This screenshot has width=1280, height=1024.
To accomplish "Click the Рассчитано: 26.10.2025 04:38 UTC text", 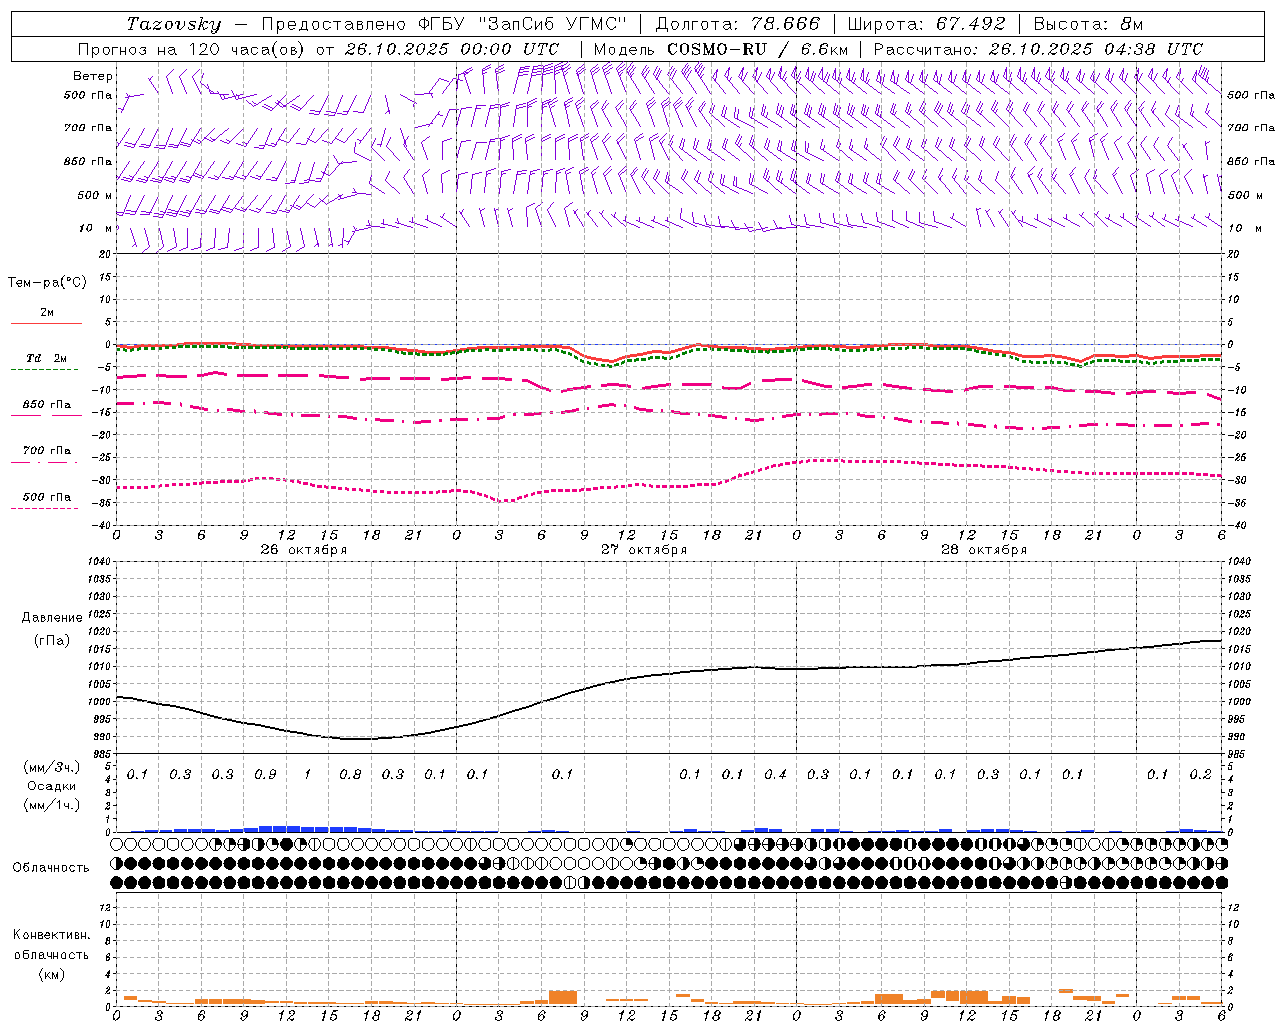I will pos(1038,49).
